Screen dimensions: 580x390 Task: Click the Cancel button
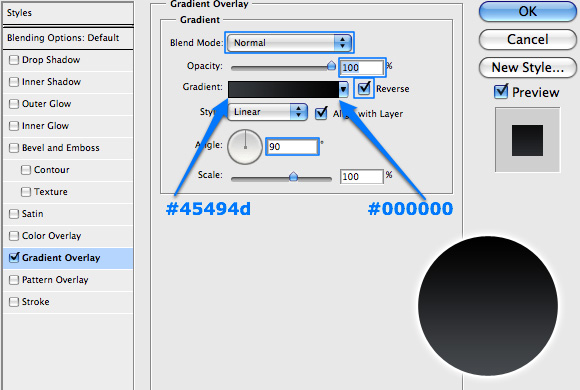(527, 39)
